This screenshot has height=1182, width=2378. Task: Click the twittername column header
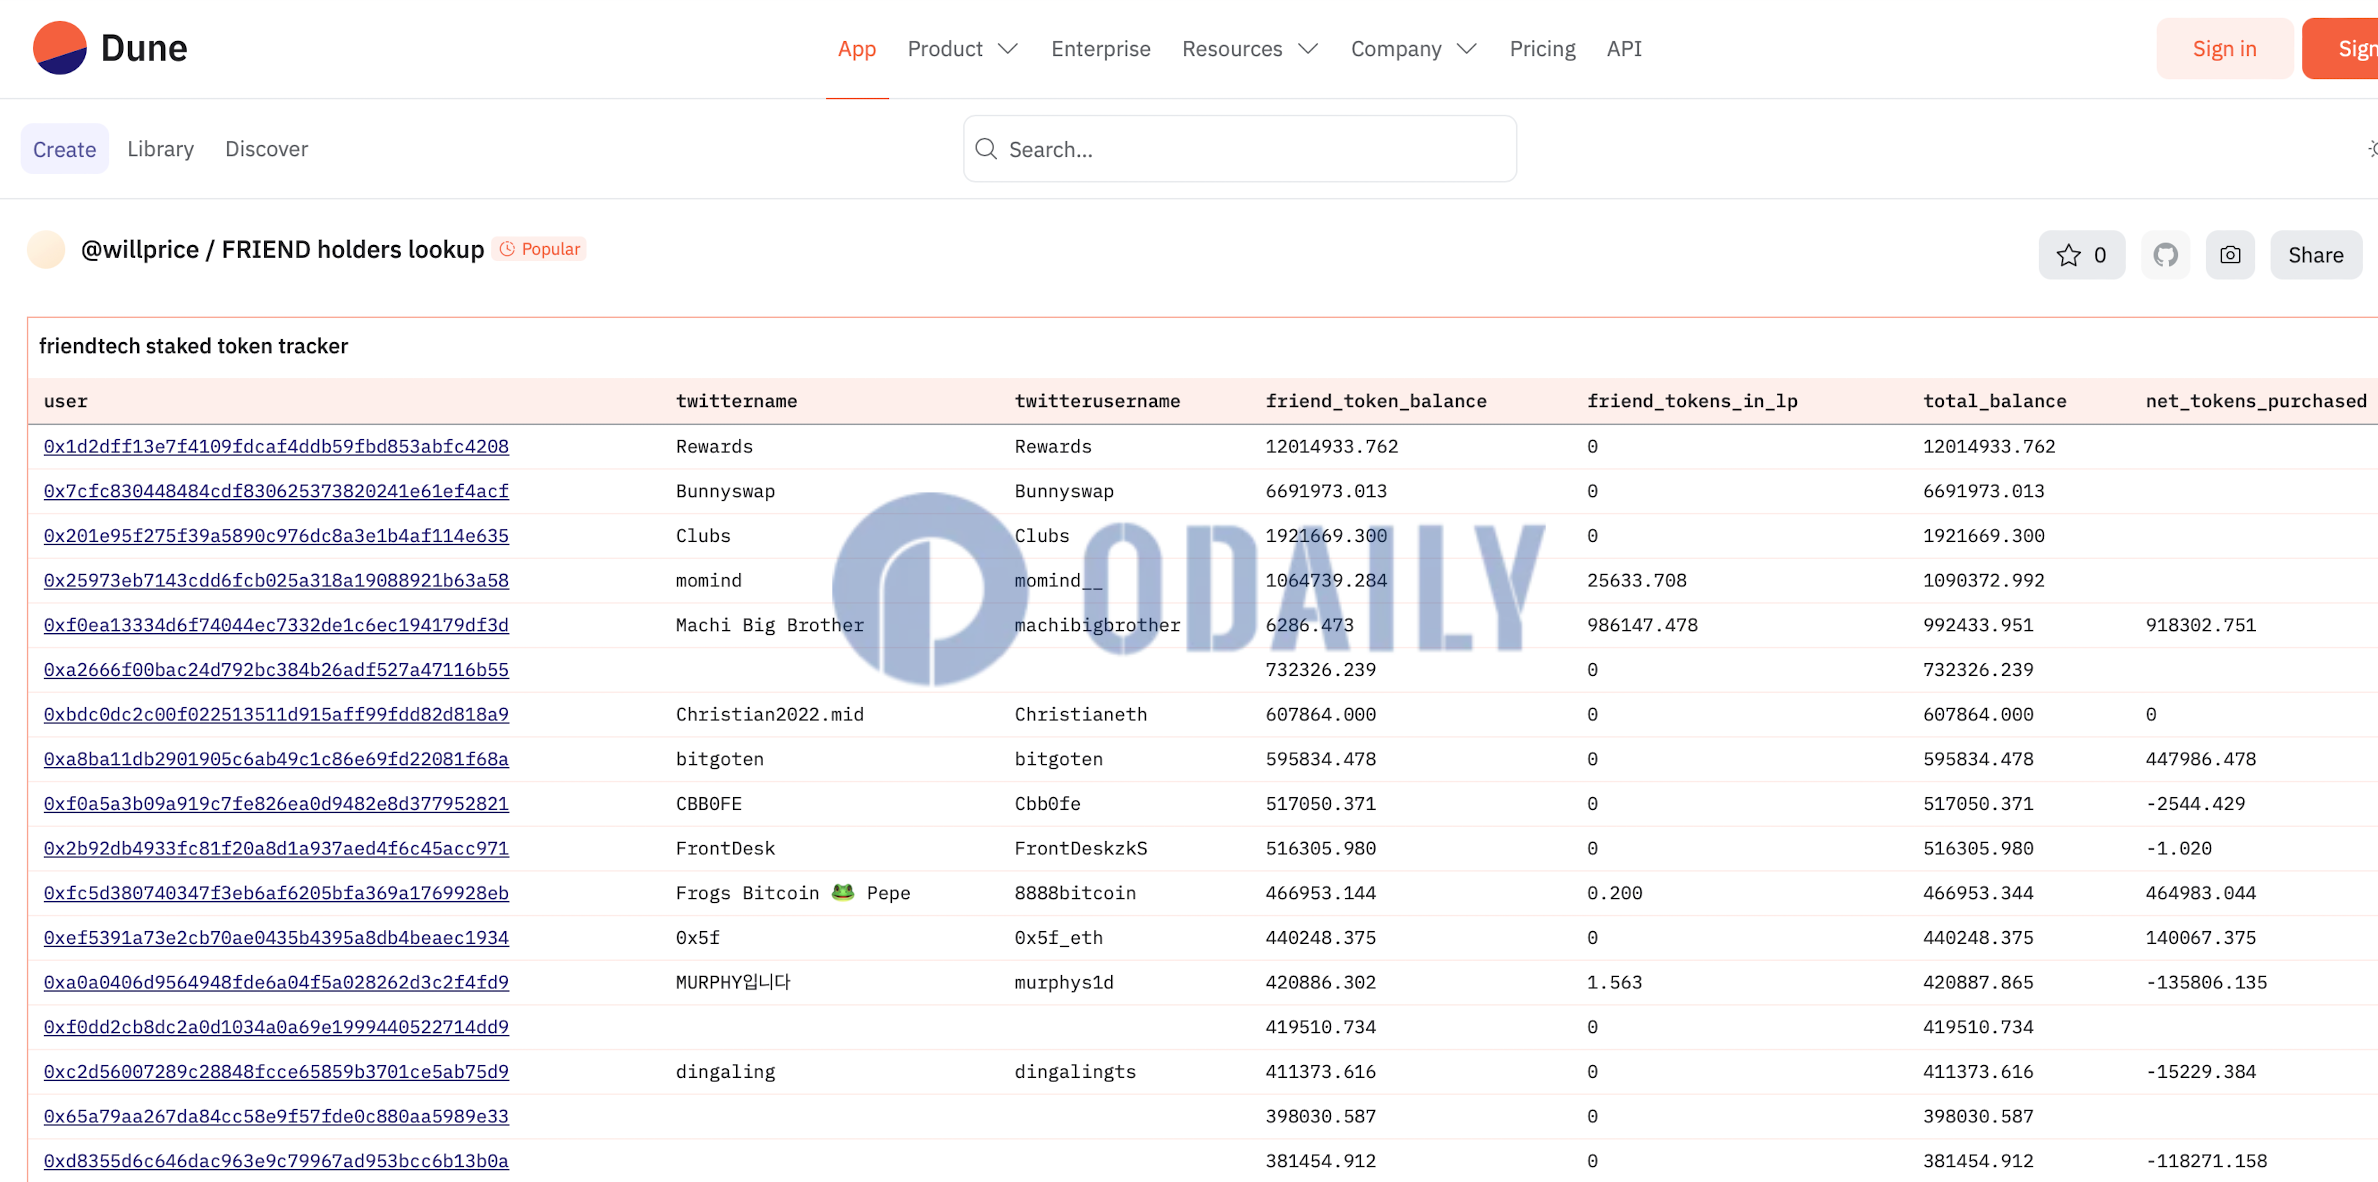[736, 401]
